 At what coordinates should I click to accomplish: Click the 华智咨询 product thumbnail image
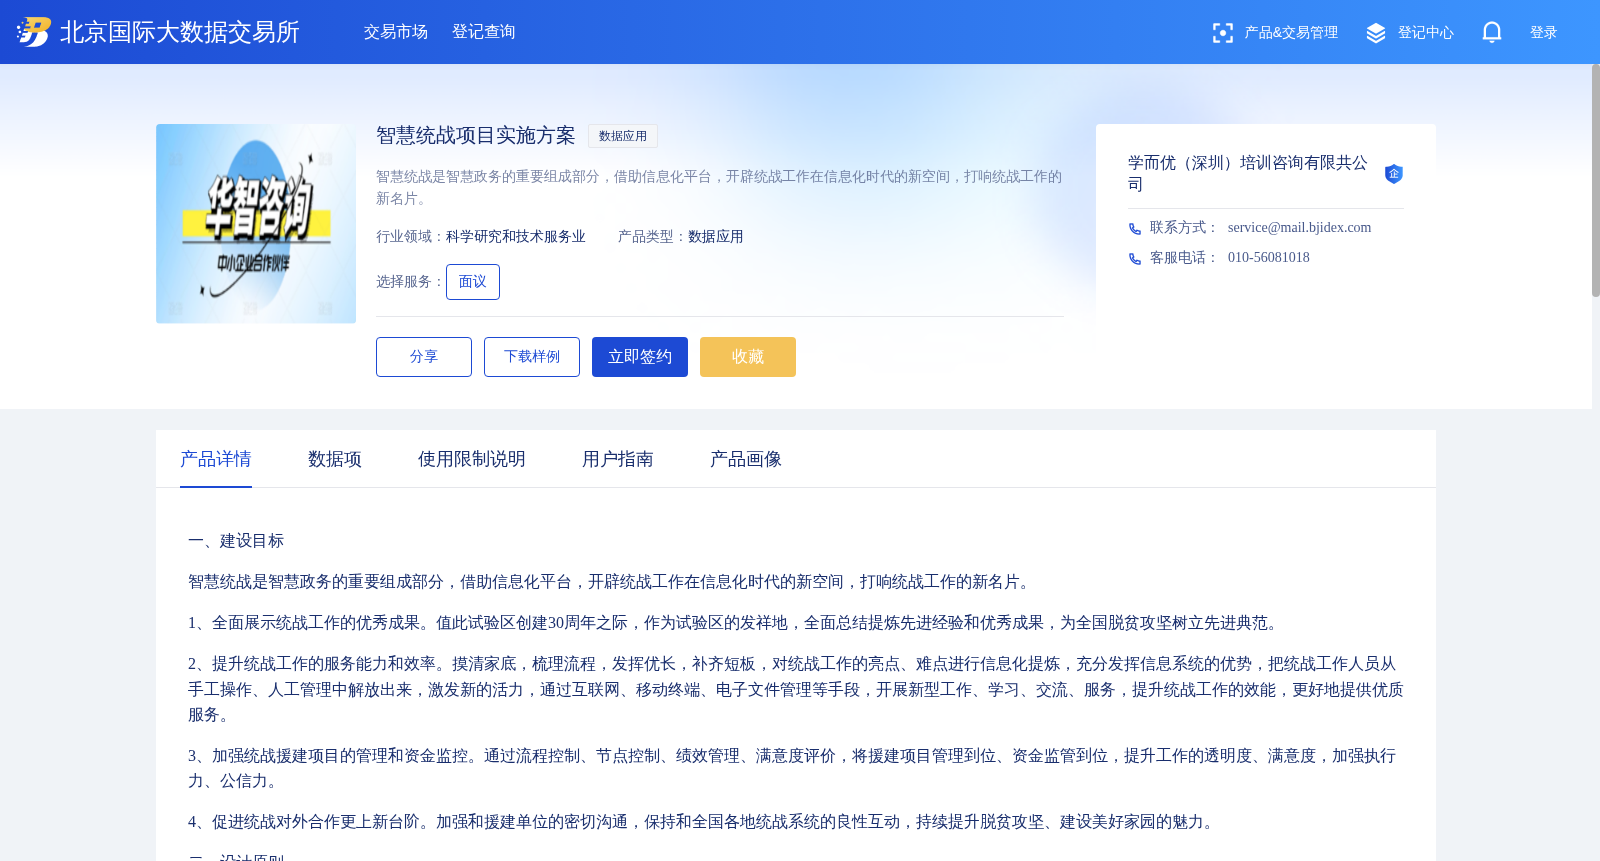pos(256,224)
